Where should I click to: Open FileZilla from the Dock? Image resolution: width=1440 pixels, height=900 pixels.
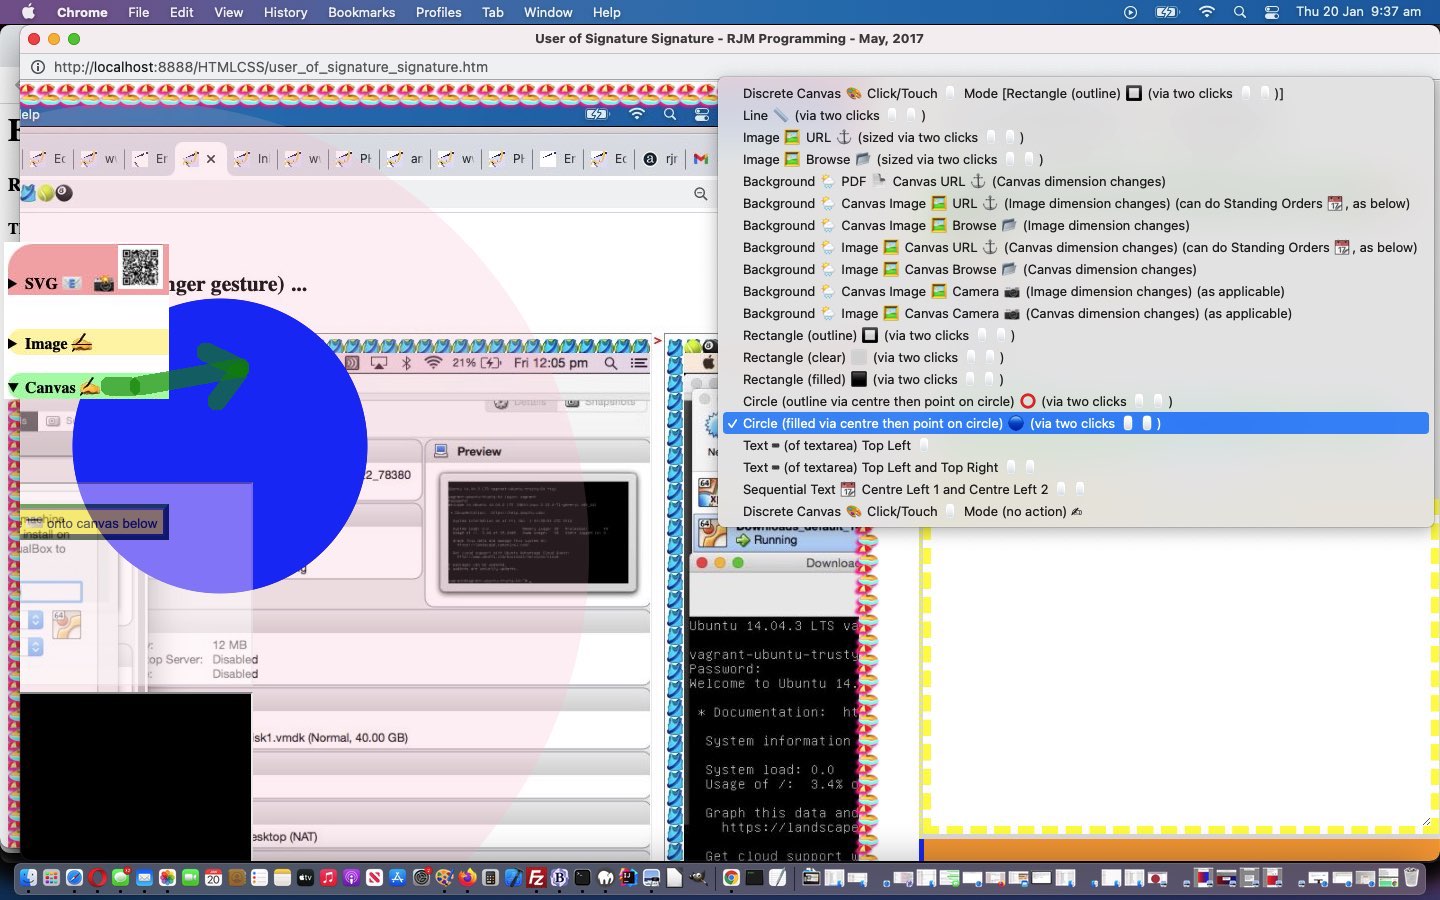click(536, 878)
